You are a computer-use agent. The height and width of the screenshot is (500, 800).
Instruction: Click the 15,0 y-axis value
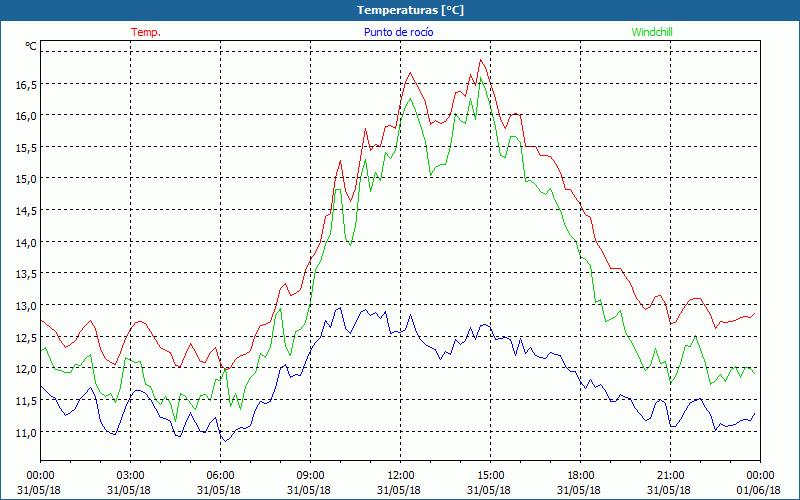(26, 180)
